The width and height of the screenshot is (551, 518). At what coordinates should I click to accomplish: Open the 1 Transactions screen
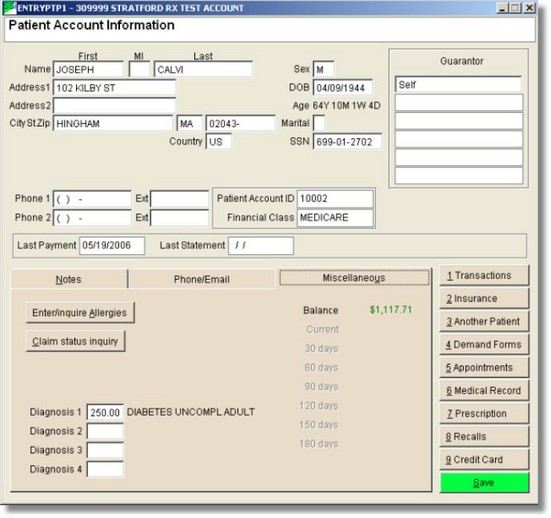pyautogui.click(x=484, y=276)
